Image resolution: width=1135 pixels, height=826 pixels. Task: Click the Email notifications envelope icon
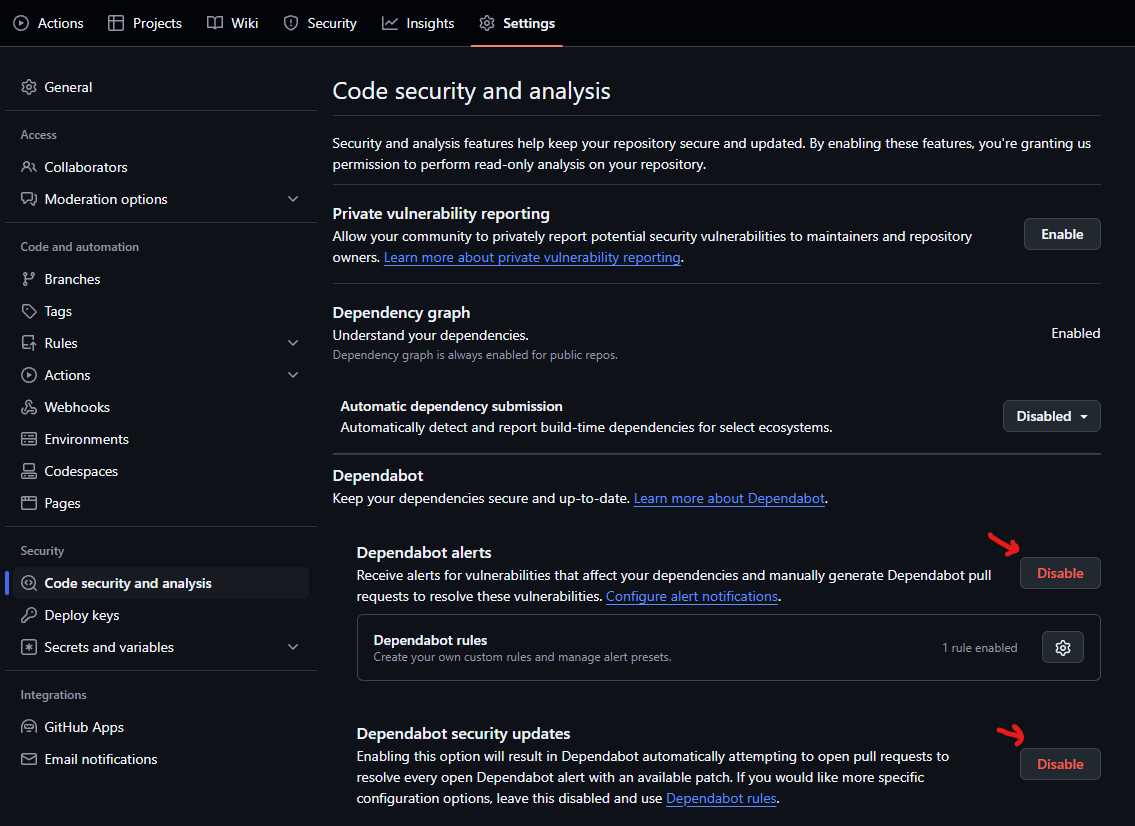pos(29,759)
